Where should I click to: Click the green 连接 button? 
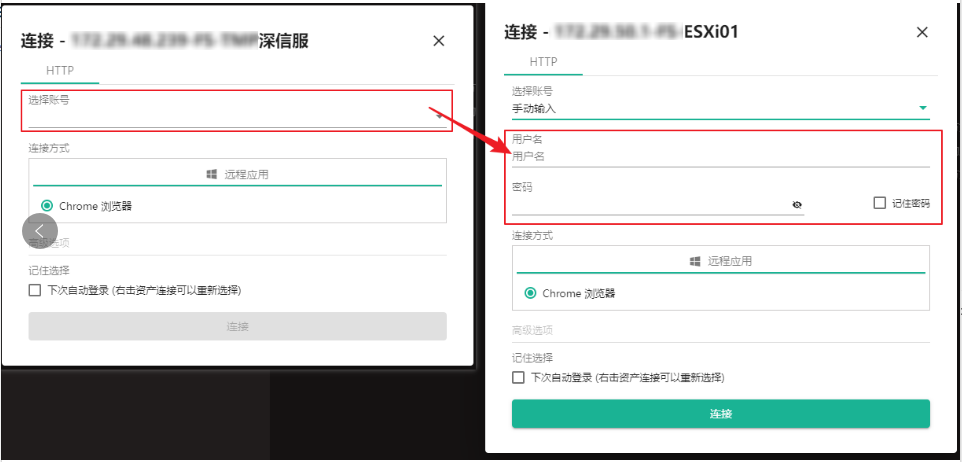click(721, 414)
